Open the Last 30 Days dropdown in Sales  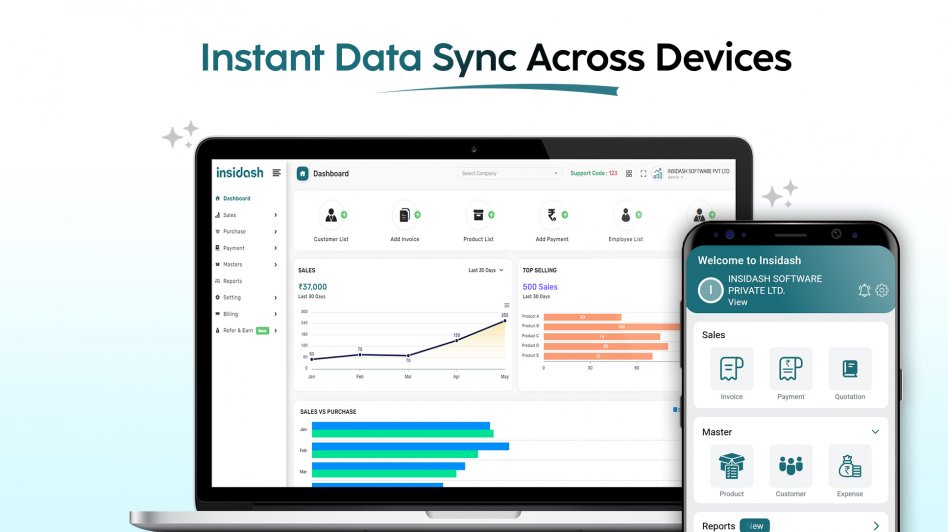pos(486,270)
